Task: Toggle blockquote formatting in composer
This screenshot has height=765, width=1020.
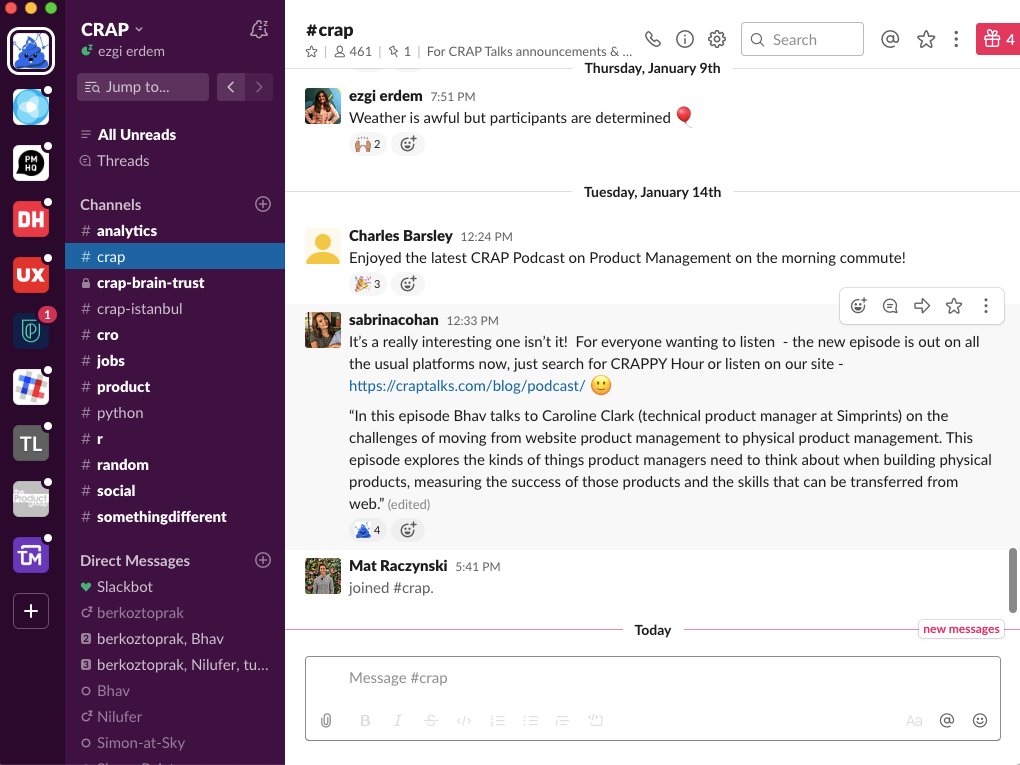Action: [x=562, y=720]
